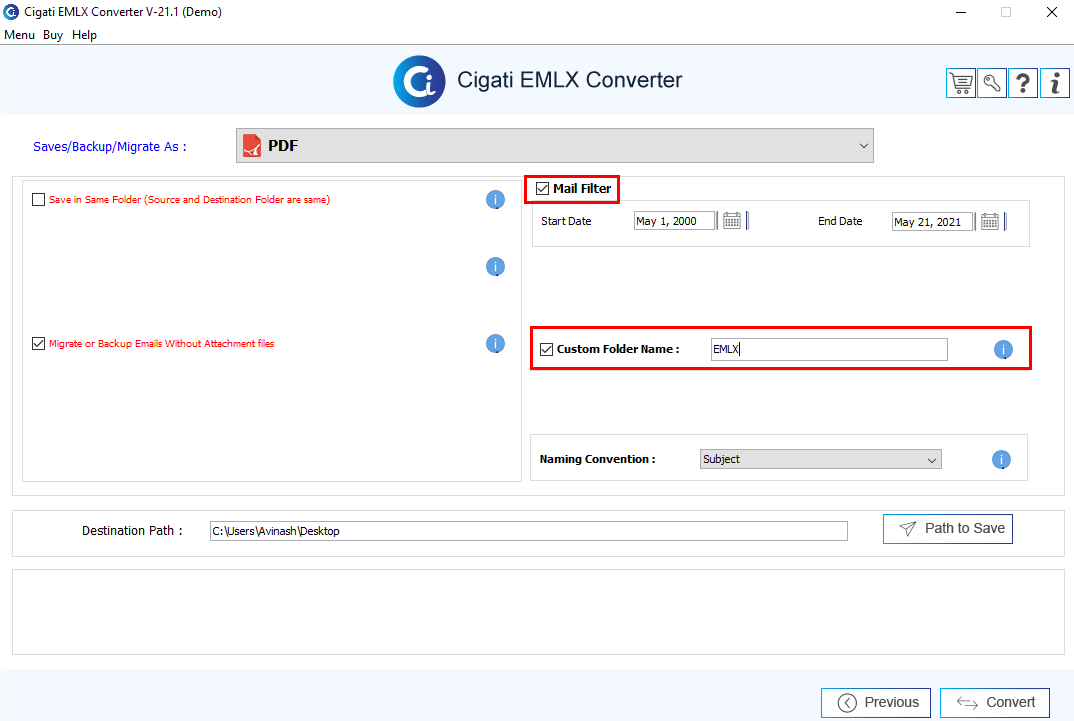
Task: Enable Save in Same Folder checkbox
Action: [x=38, y=199]
